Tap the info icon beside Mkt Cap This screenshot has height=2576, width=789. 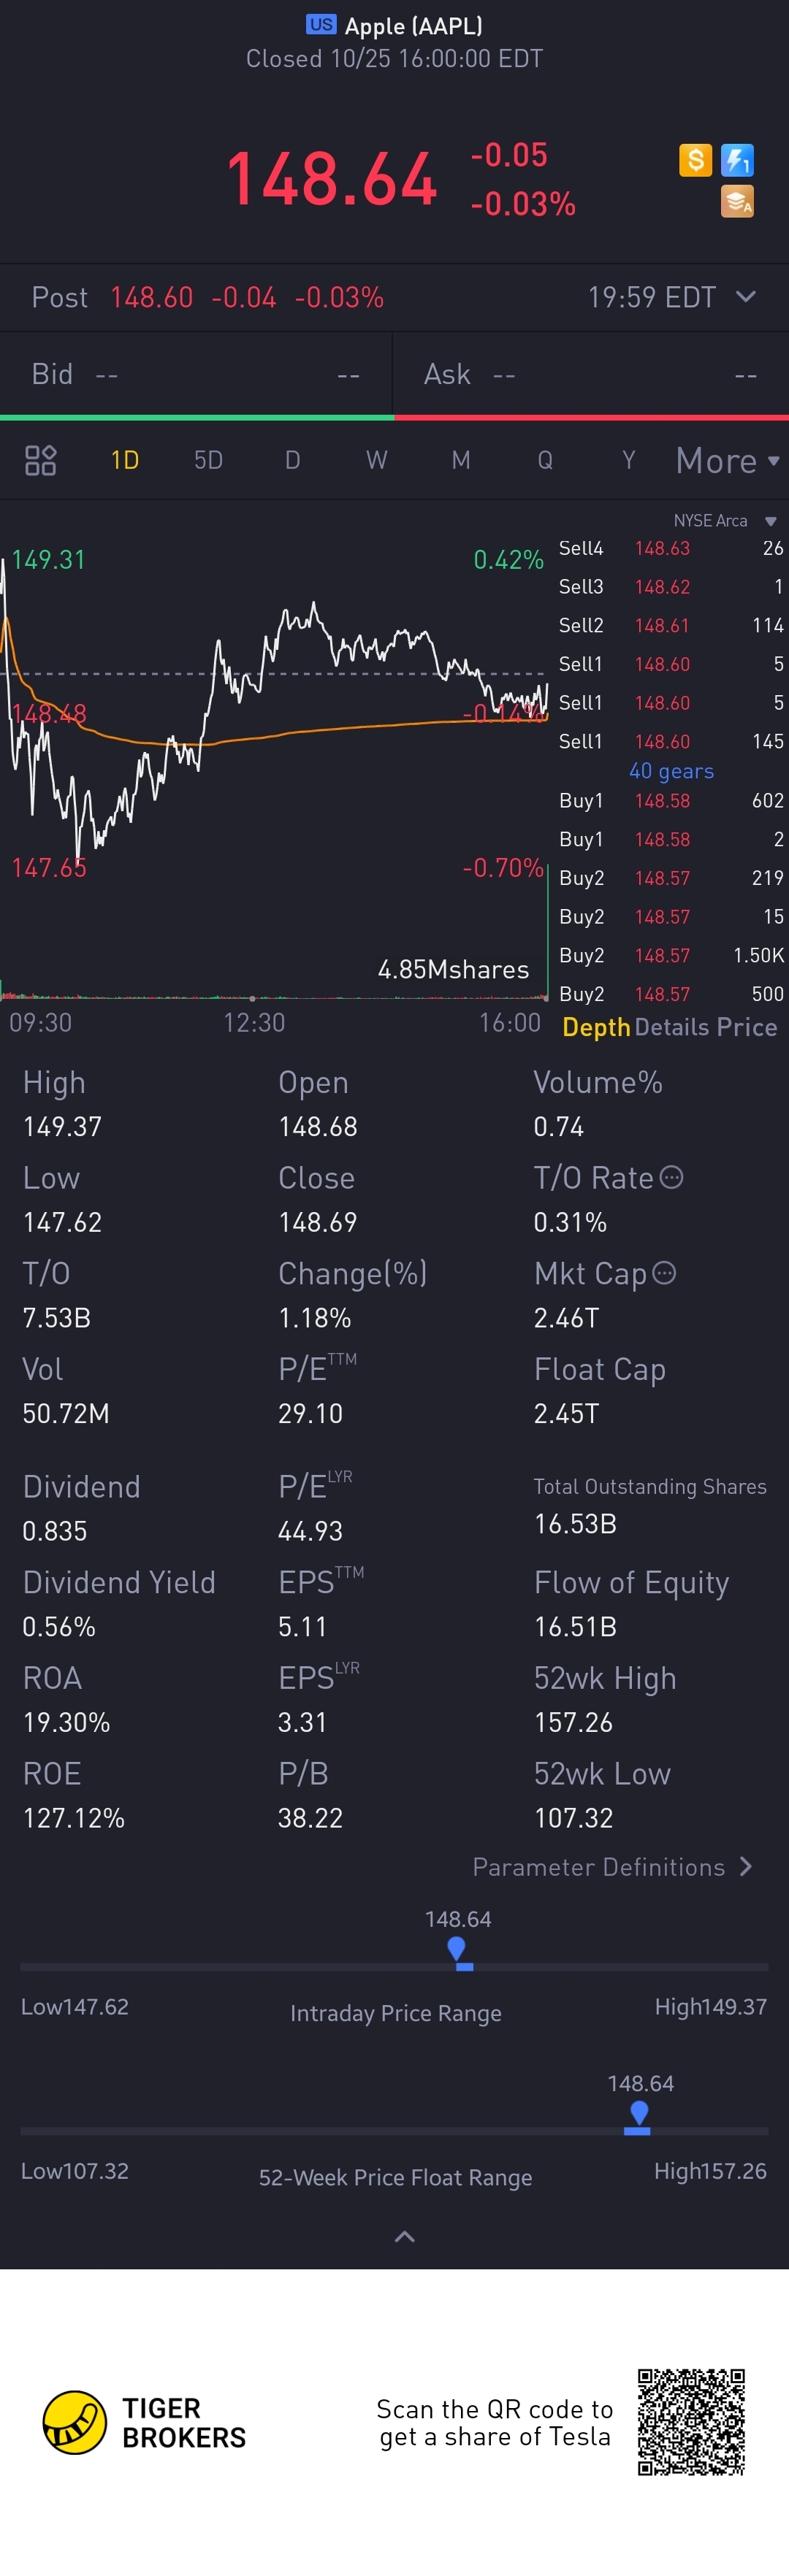(x=664, y=1273)
